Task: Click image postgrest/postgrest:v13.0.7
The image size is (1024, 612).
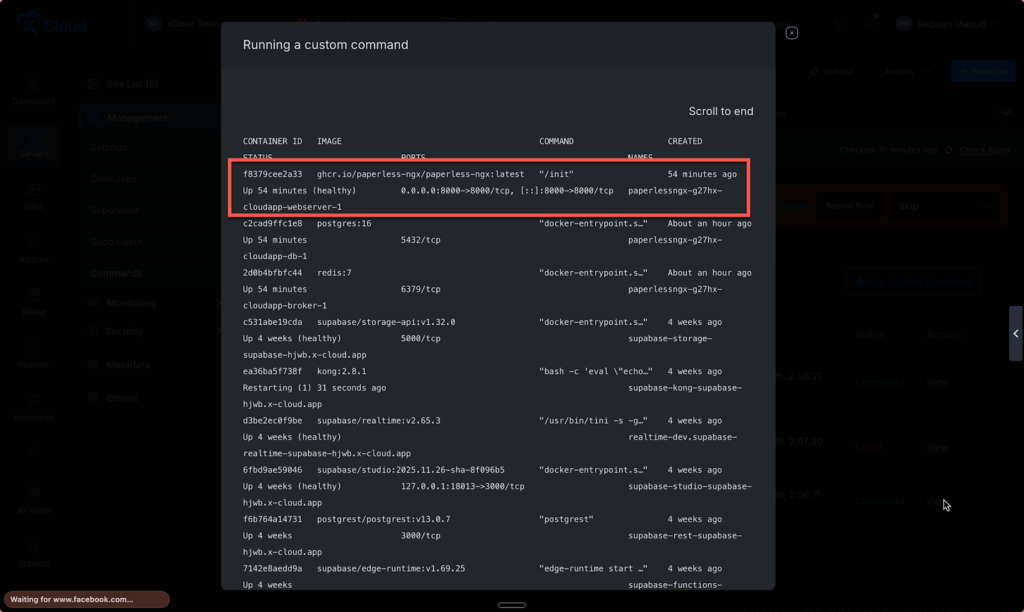Action: click(383, 519)
